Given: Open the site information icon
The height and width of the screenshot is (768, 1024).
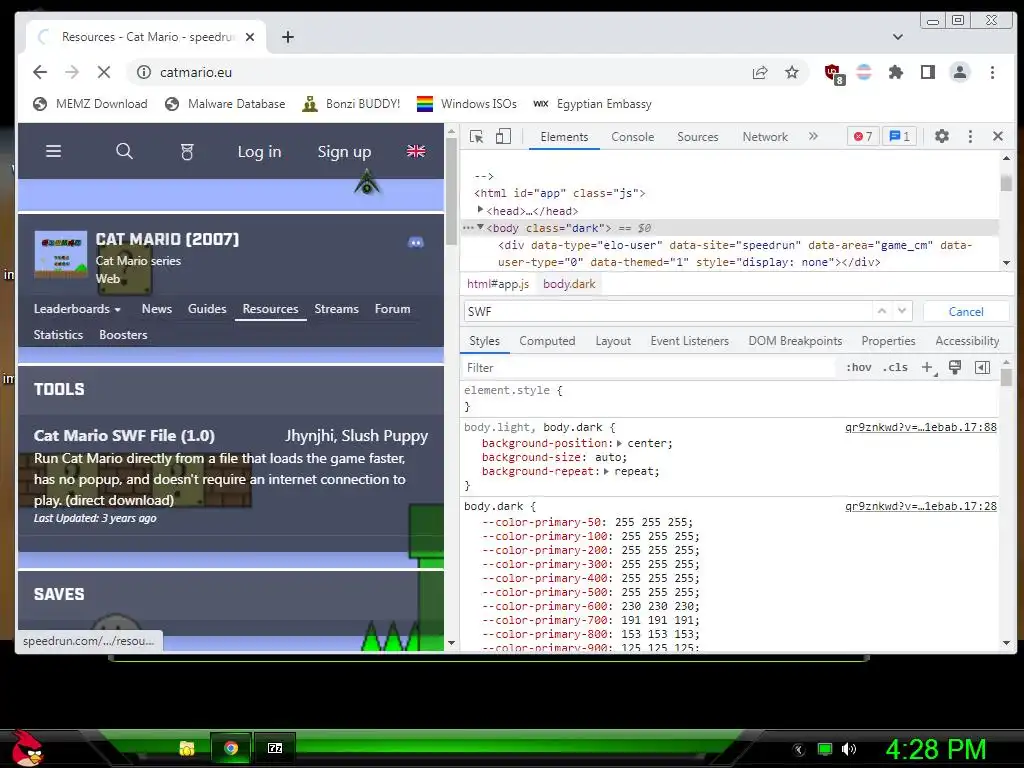Looking at the screenshot, I should click(x=144, y=72).
